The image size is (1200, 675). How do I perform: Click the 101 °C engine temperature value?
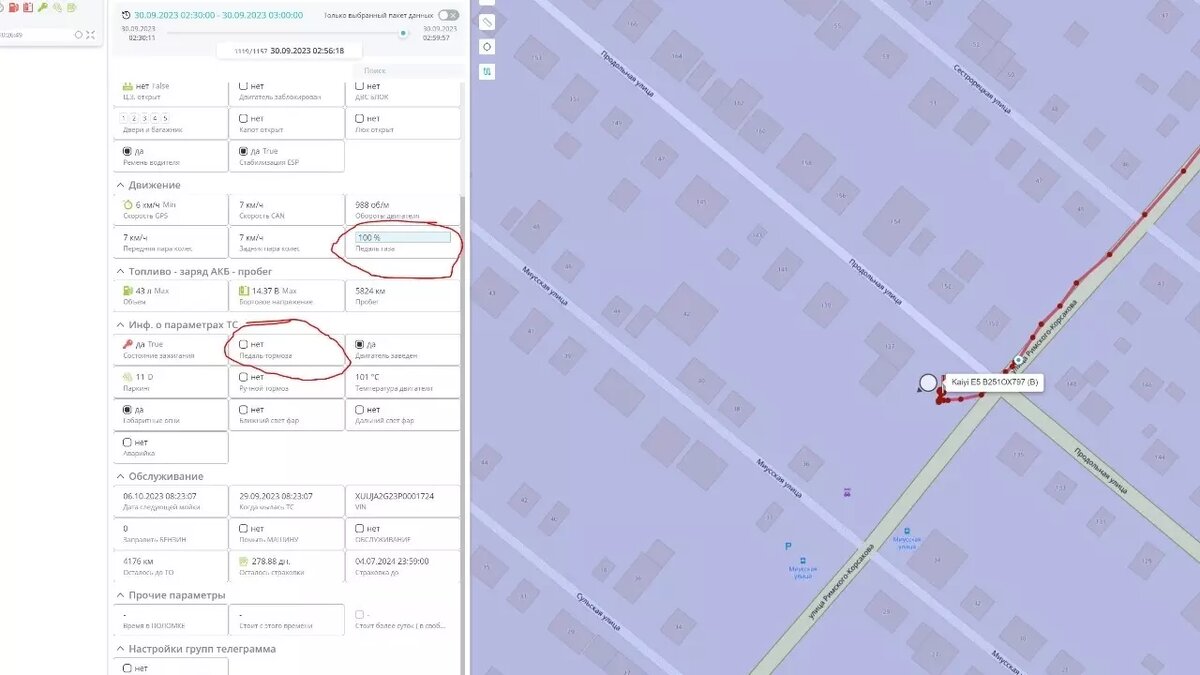(x=367, y=377)
